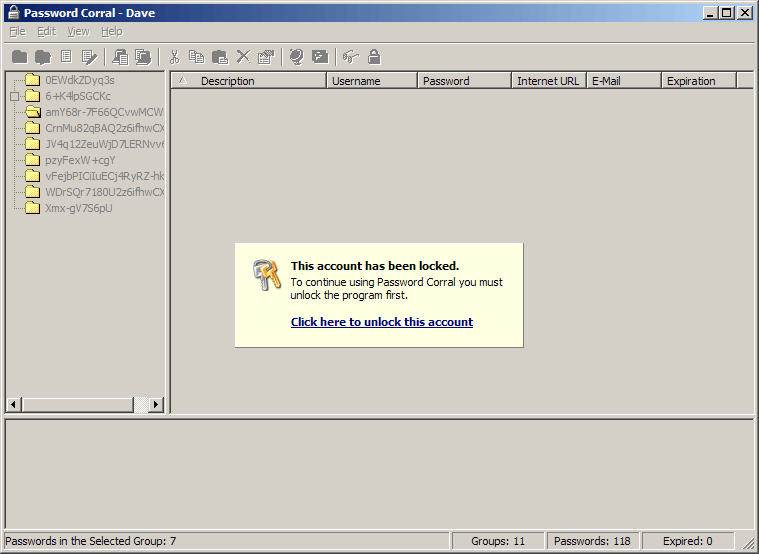759x554 pixels.
Task: Sort by the Username column header
Action: click(372, 81)
